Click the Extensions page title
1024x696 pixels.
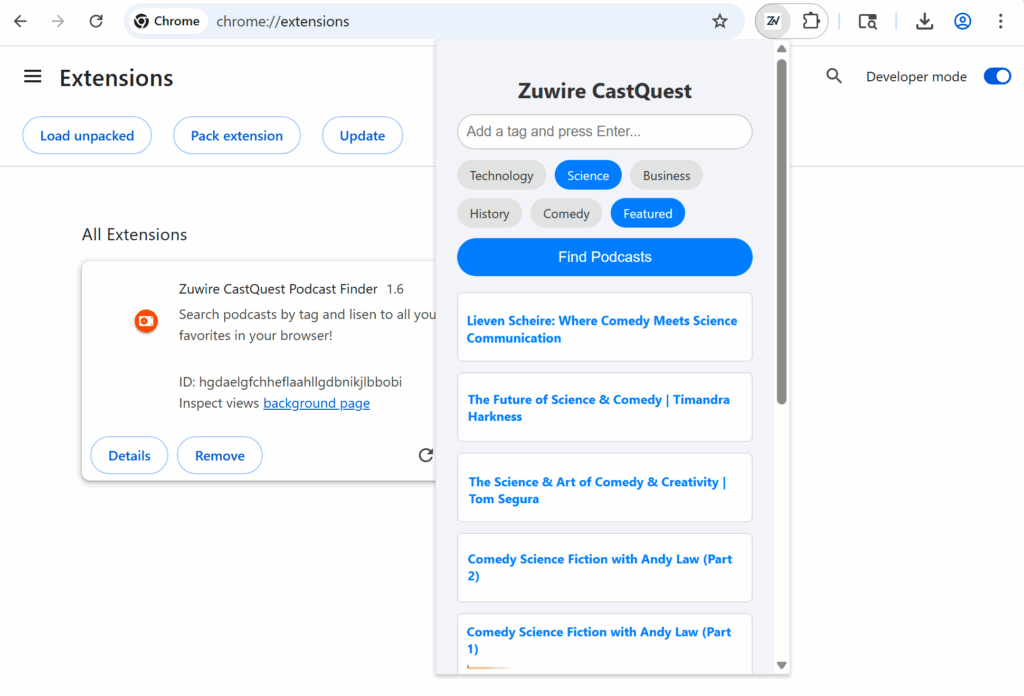[x=116, y=78]
